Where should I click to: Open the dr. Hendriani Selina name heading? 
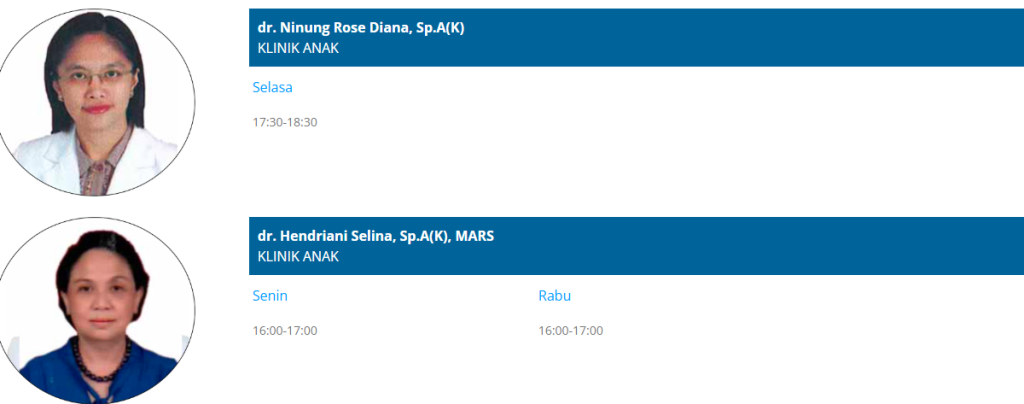point(376,236)
